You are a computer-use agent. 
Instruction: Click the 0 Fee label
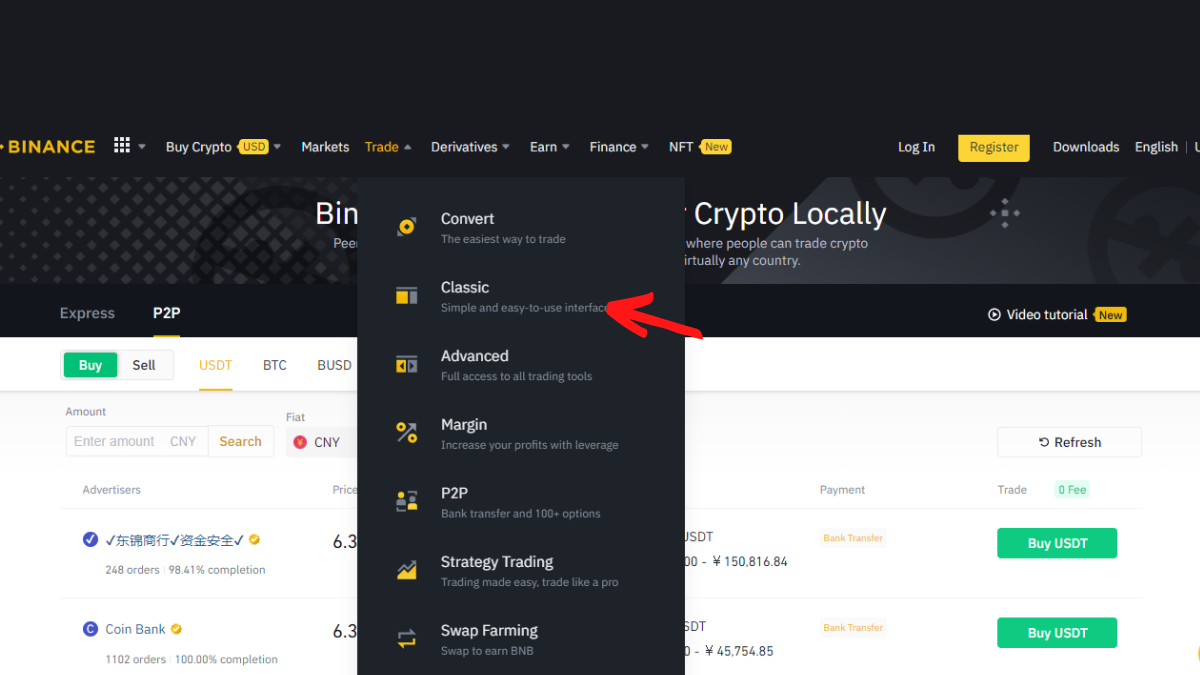1072,490
